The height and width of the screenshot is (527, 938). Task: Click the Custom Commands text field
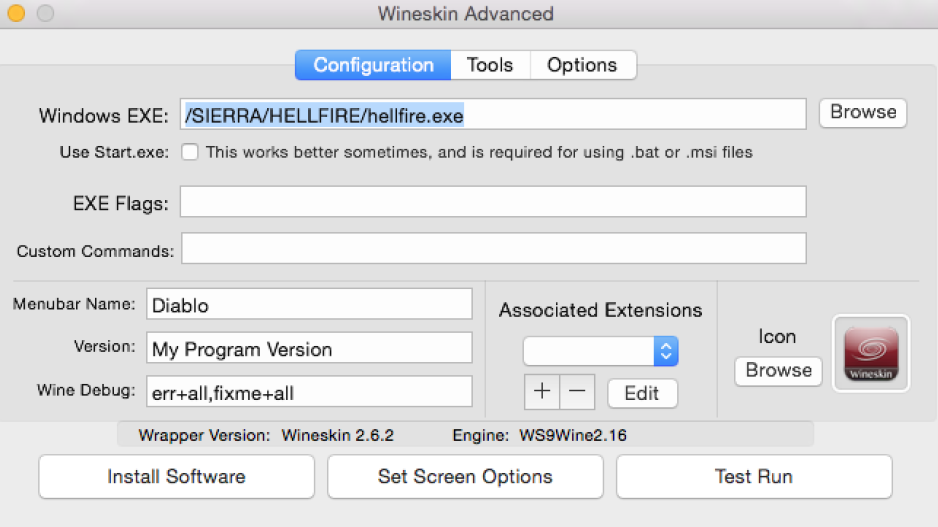coord(494,248)
